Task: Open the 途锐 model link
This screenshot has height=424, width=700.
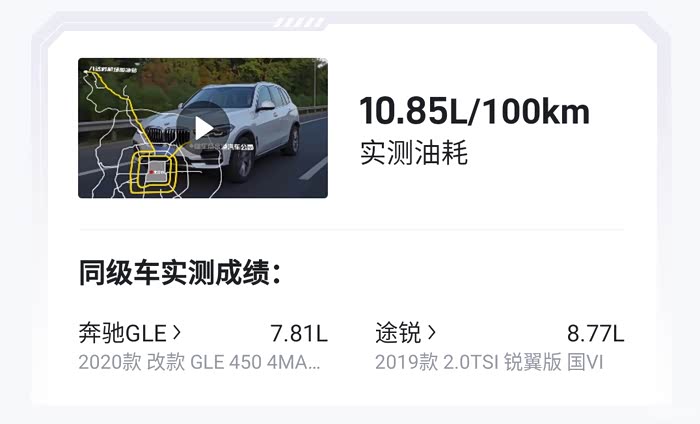Action: pos(398,333)
